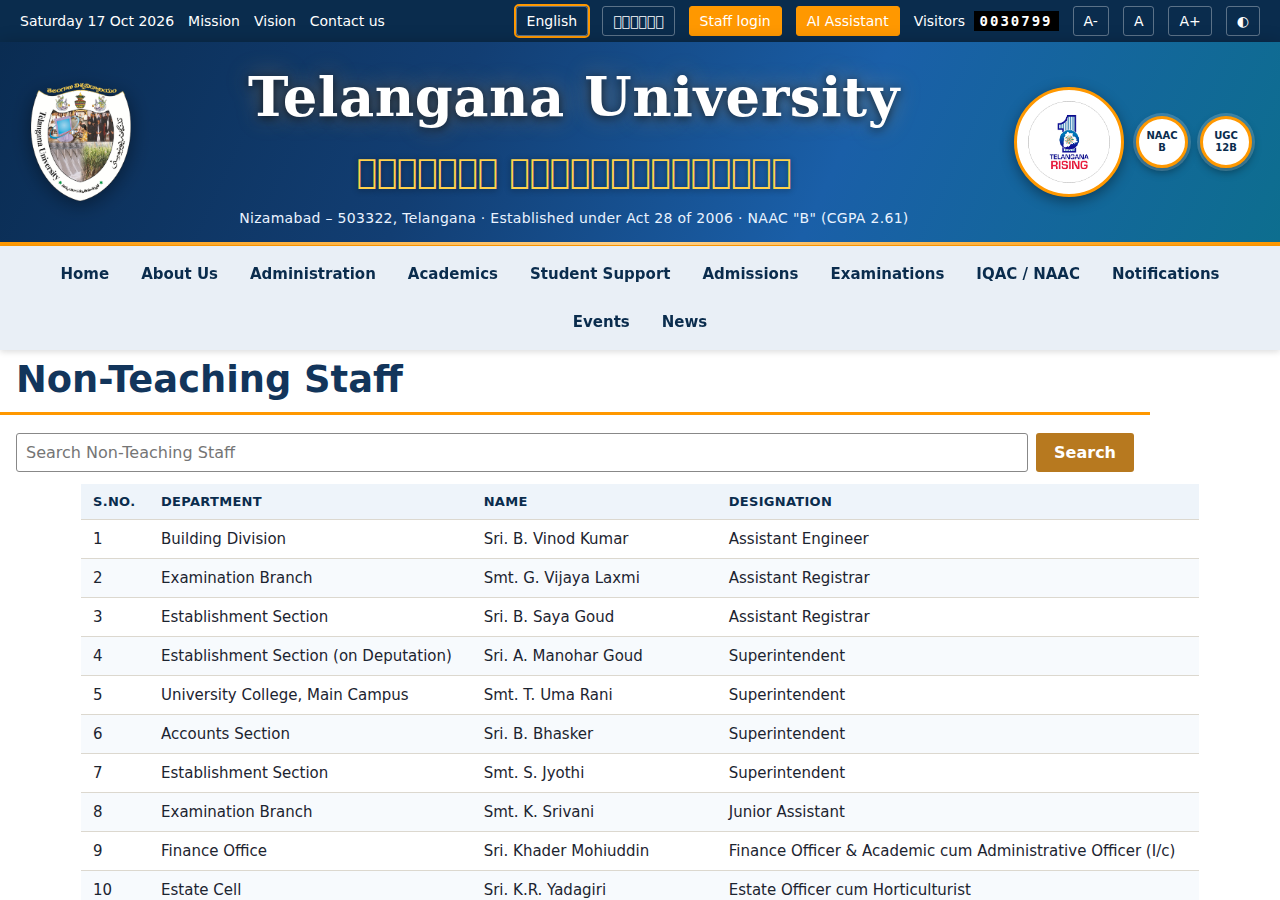Go to the Notifications menu item

pos(1166,274)
